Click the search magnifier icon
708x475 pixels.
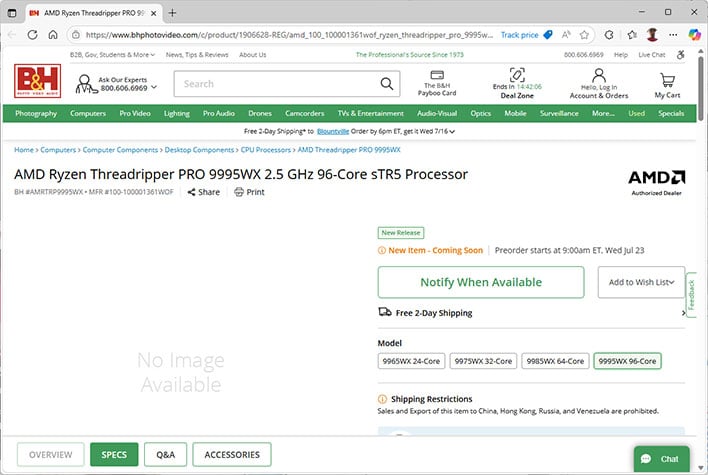(x=387, y=84)
